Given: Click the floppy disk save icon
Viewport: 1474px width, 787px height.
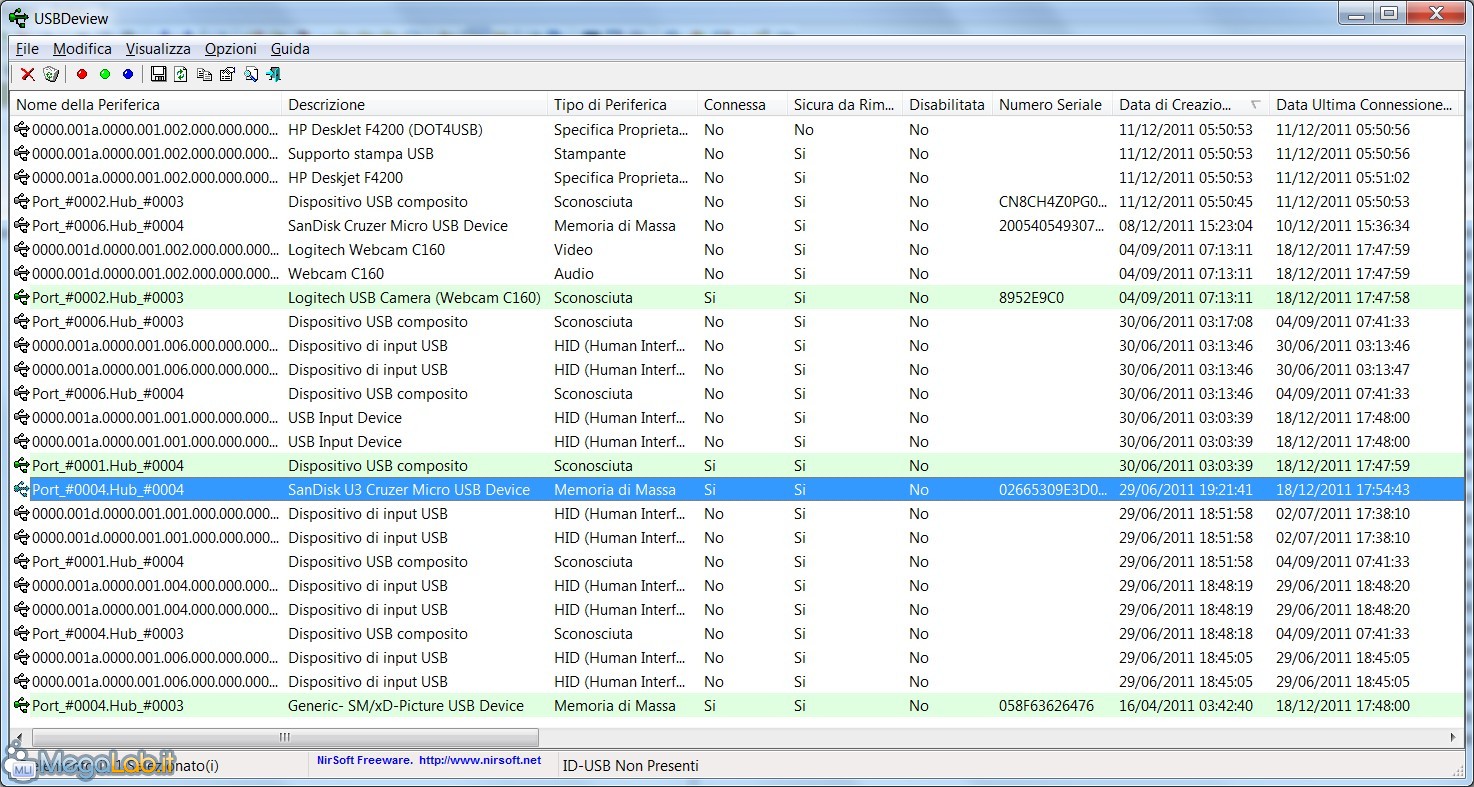Looking at the screenshot, I should point(158,74).
